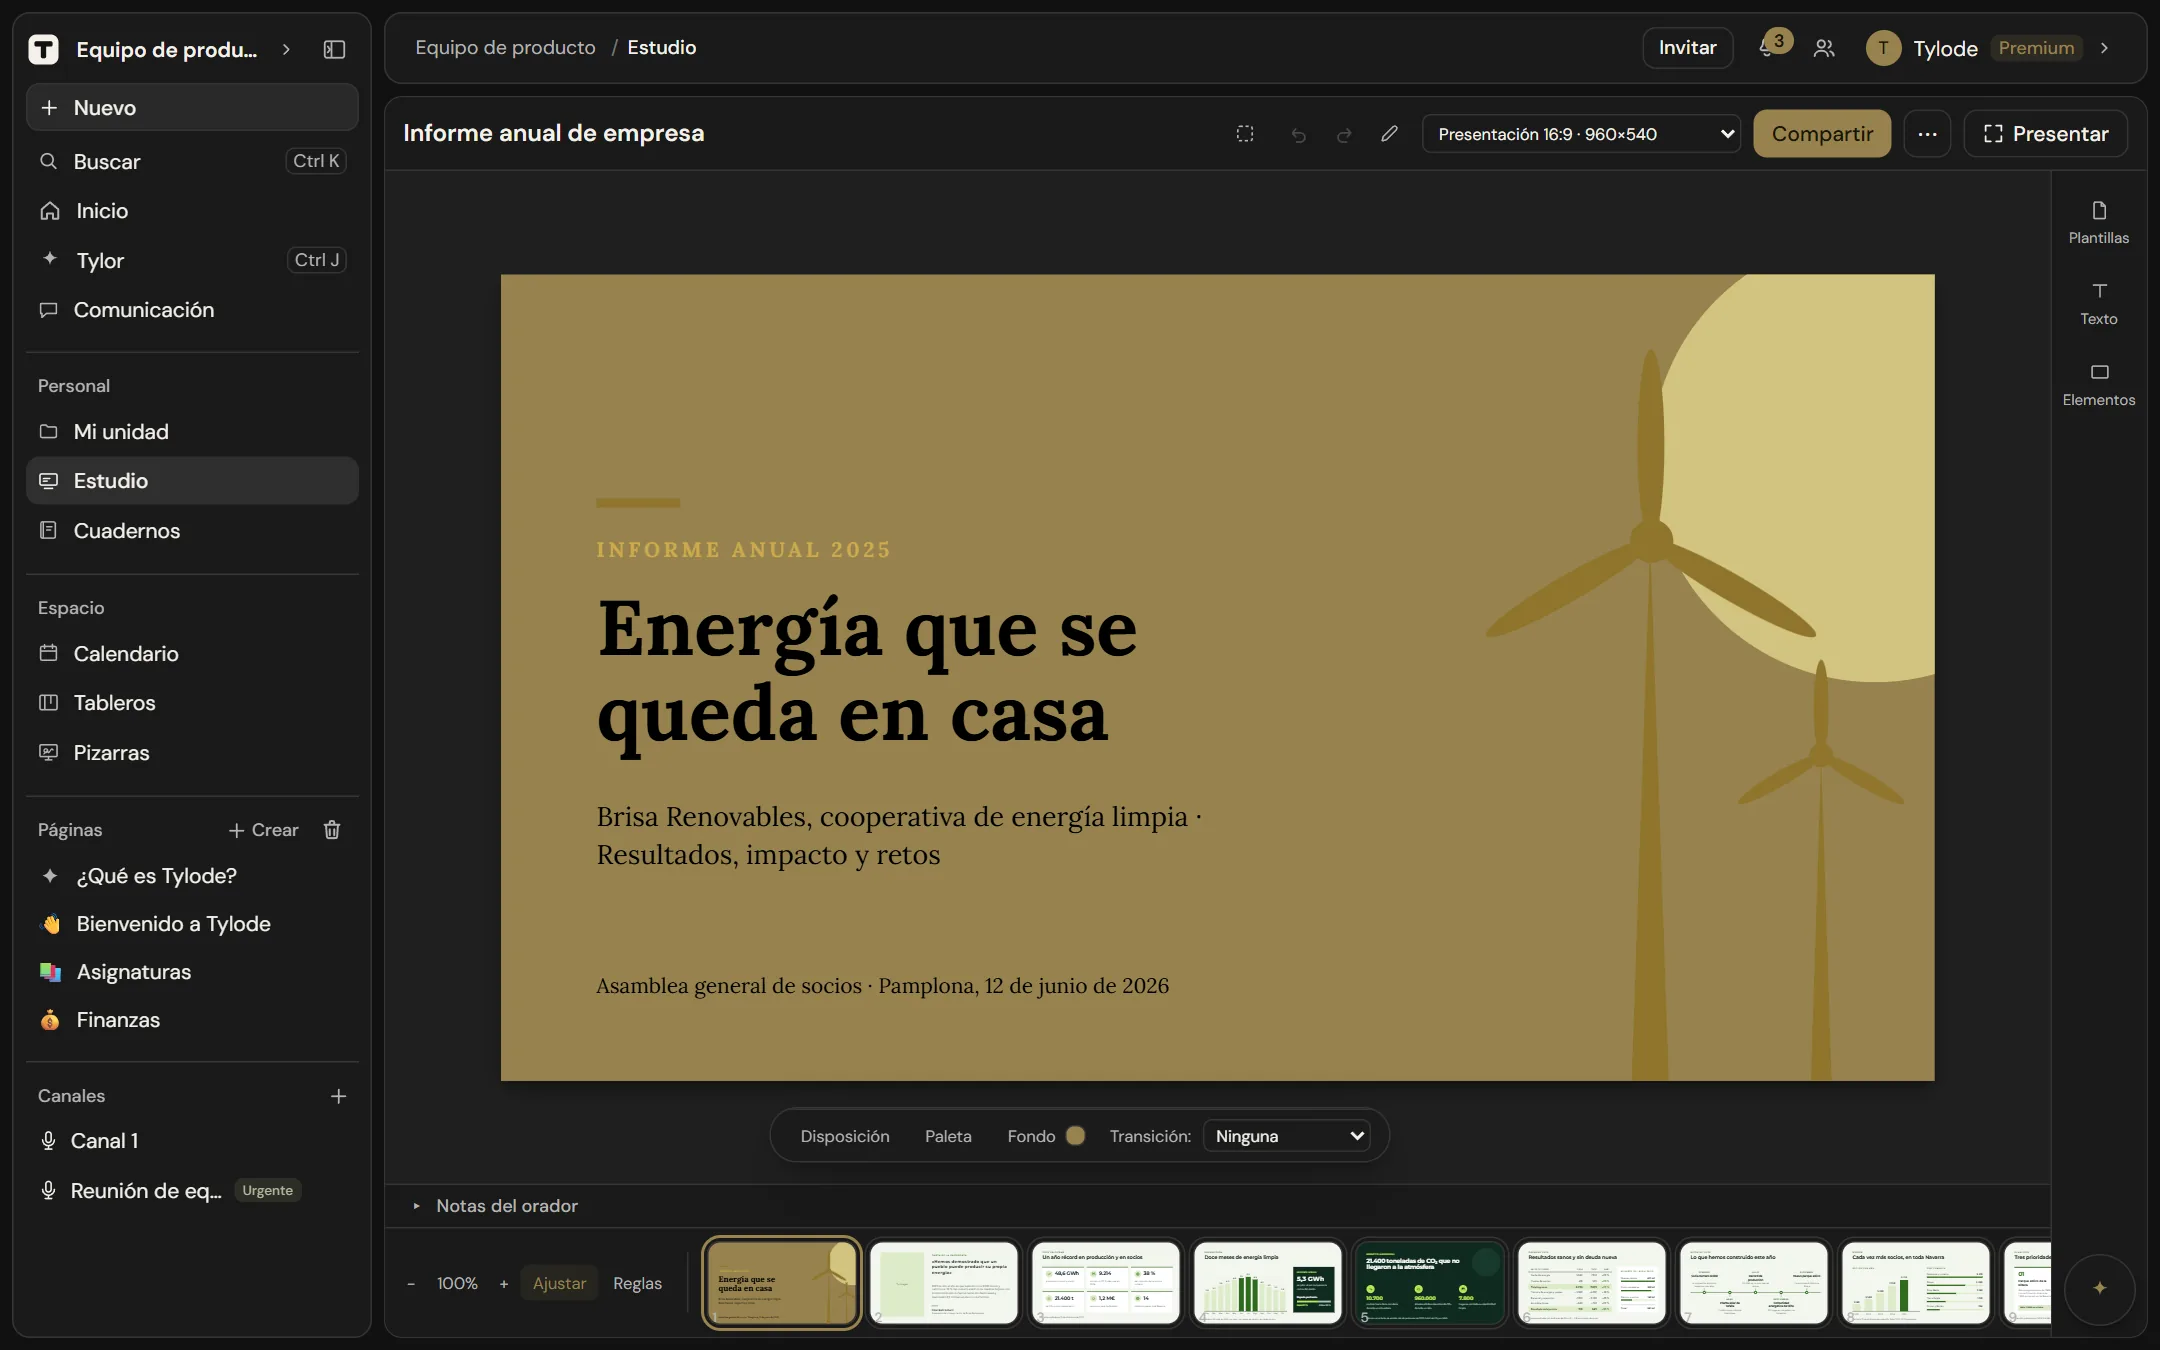2160x1350 pixels.
Task: Select the Texto tool
Action: 2098,303
